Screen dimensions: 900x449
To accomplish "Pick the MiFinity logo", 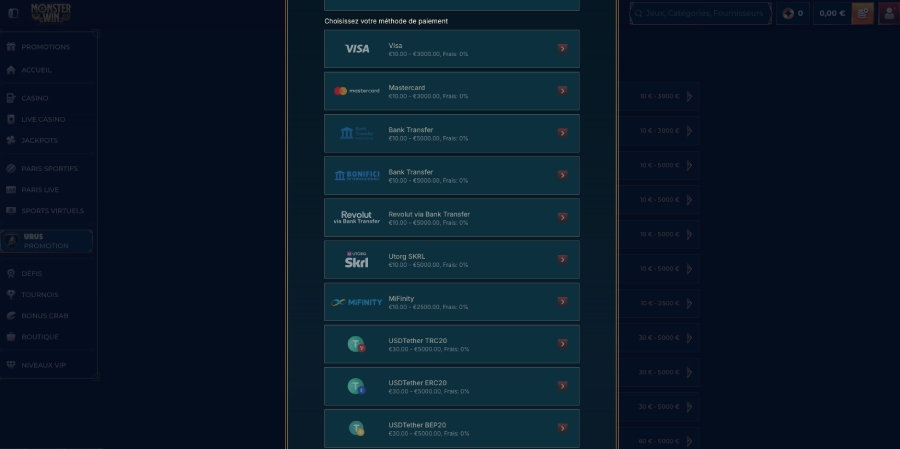I will point(357,302).
